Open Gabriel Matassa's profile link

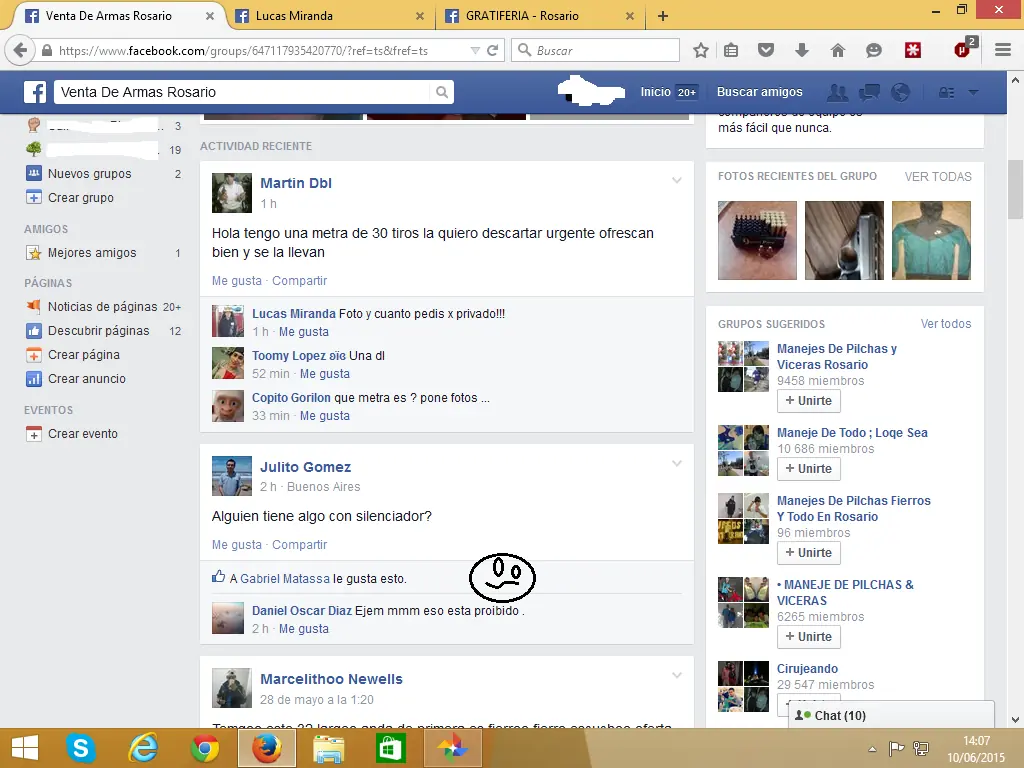pyautogui.click(x=285, y=579)
